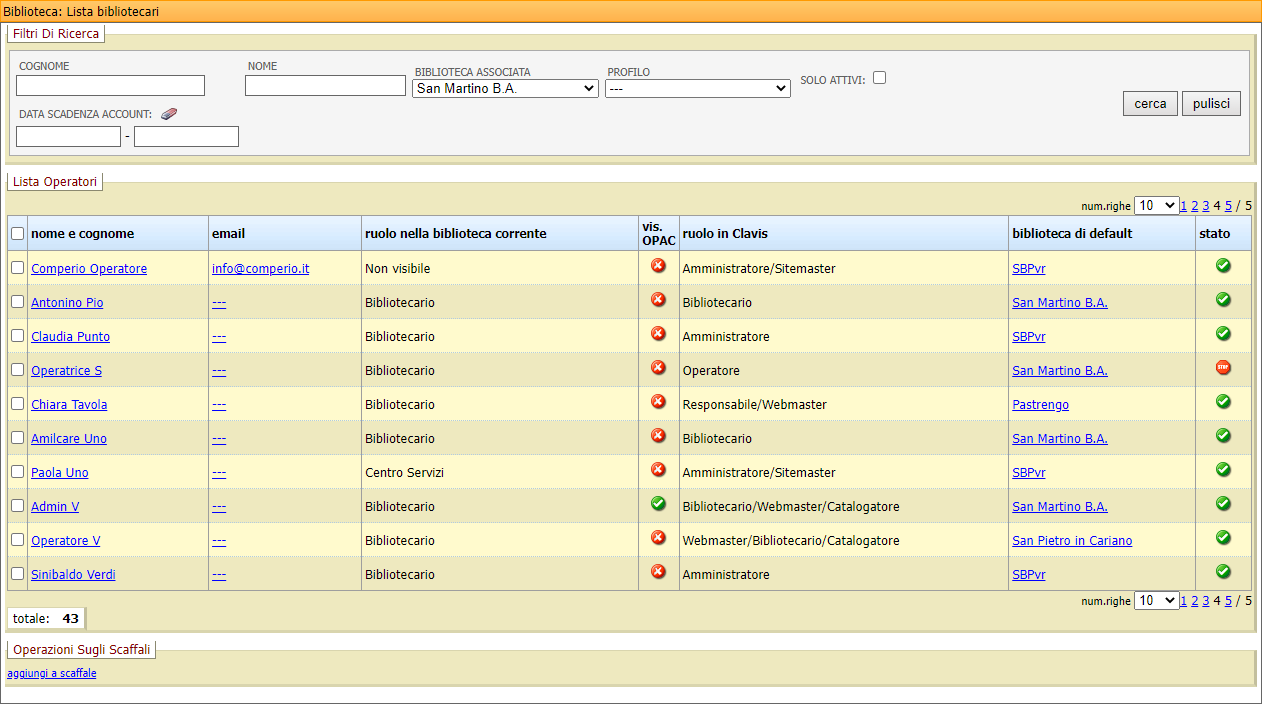Click the green OPAC visibility icon for Admin V

point(658,504)
